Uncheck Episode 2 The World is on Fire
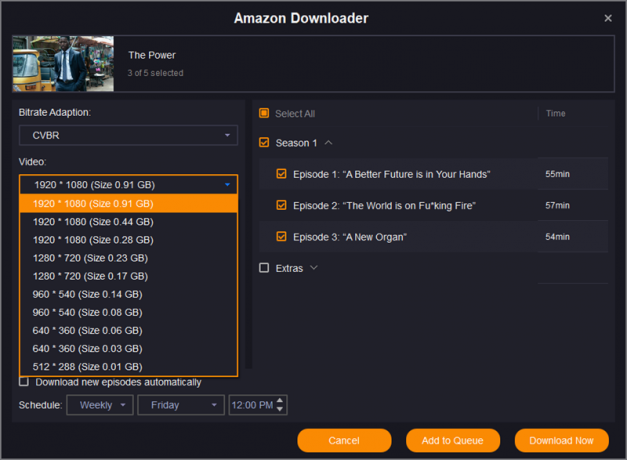Image resolution: width=627 pixels, height=460 pixels. 282,205
